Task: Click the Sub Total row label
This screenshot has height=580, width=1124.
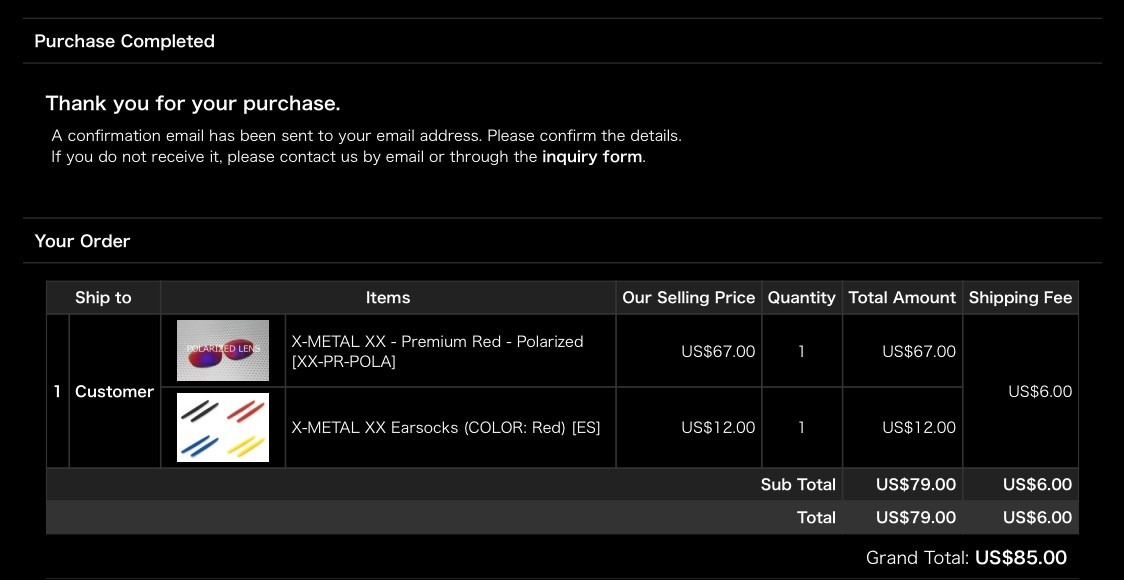Action: tap(797, 484)
